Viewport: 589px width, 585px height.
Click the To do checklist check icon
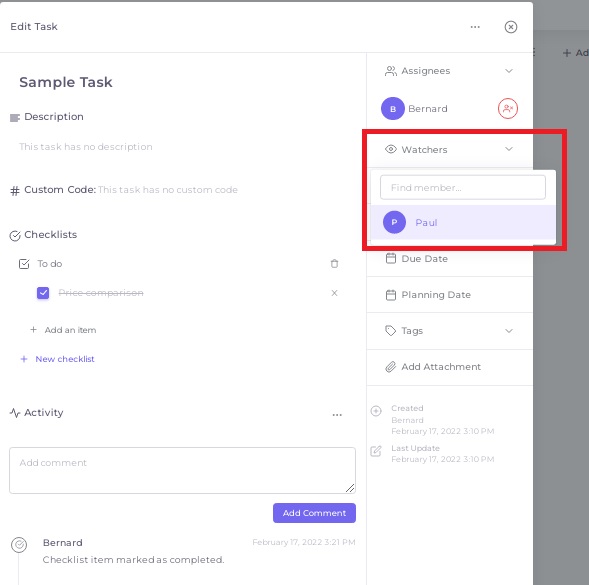point(24,264)
